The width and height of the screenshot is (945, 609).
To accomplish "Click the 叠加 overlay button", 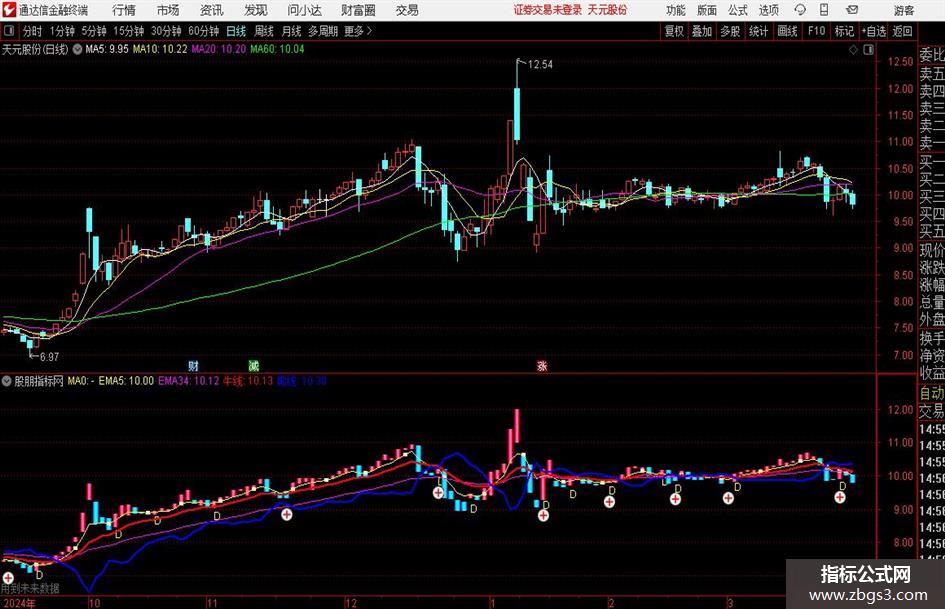I will pos(702,31).
